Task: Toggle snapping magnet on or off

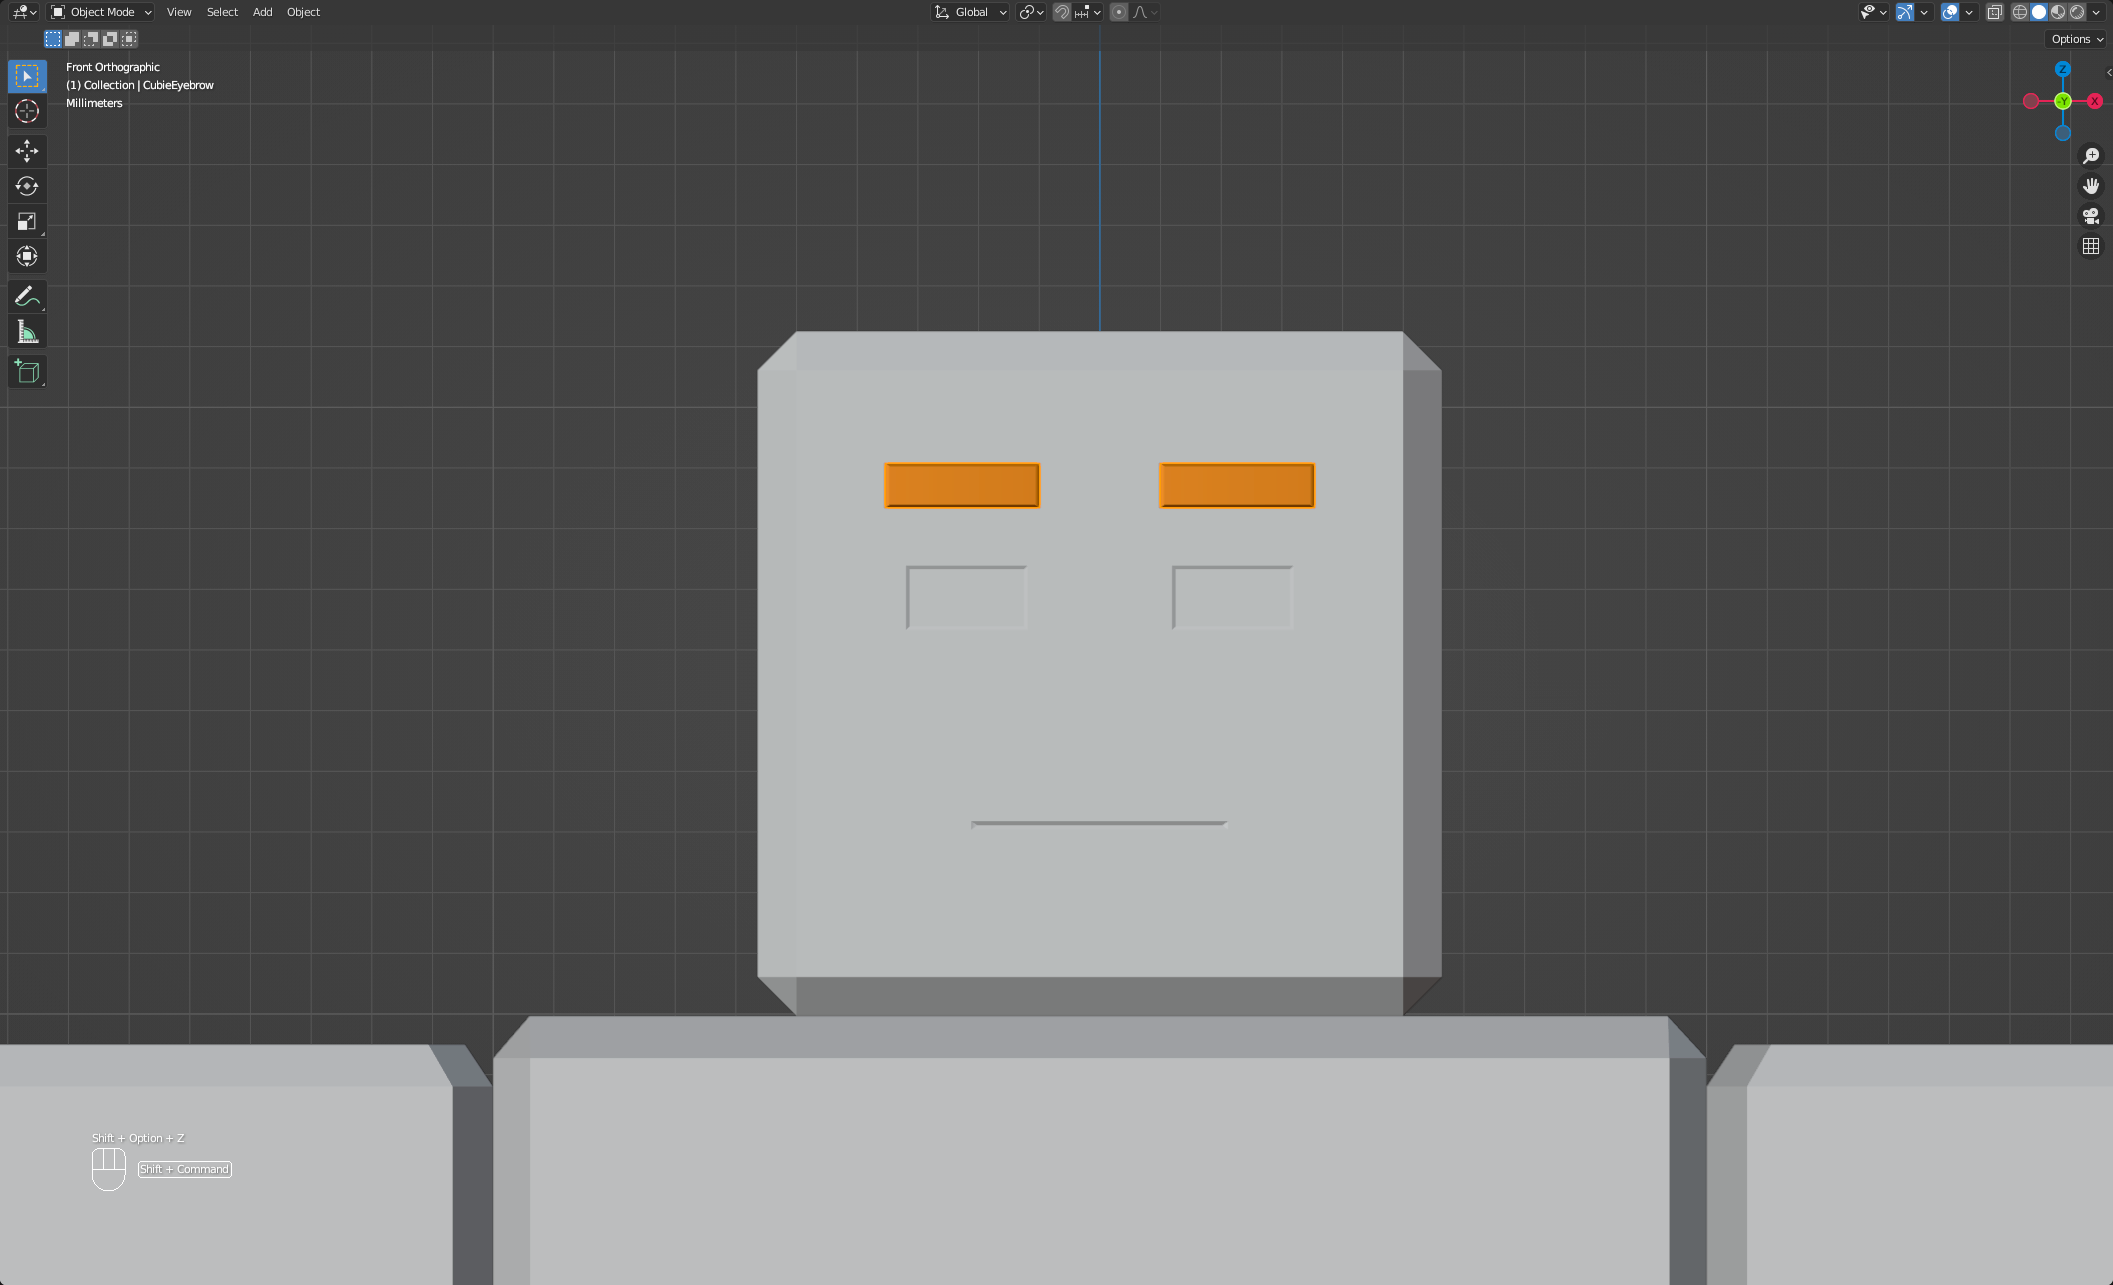Action: 1062,12
